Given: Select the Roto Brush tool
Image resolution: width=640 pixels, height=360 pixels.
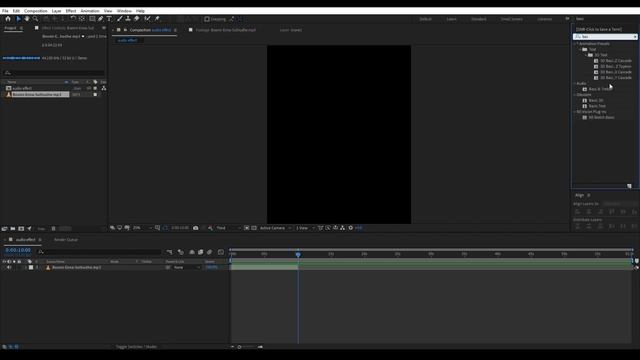Looking at the screenshot, I should tap(147, 19).
